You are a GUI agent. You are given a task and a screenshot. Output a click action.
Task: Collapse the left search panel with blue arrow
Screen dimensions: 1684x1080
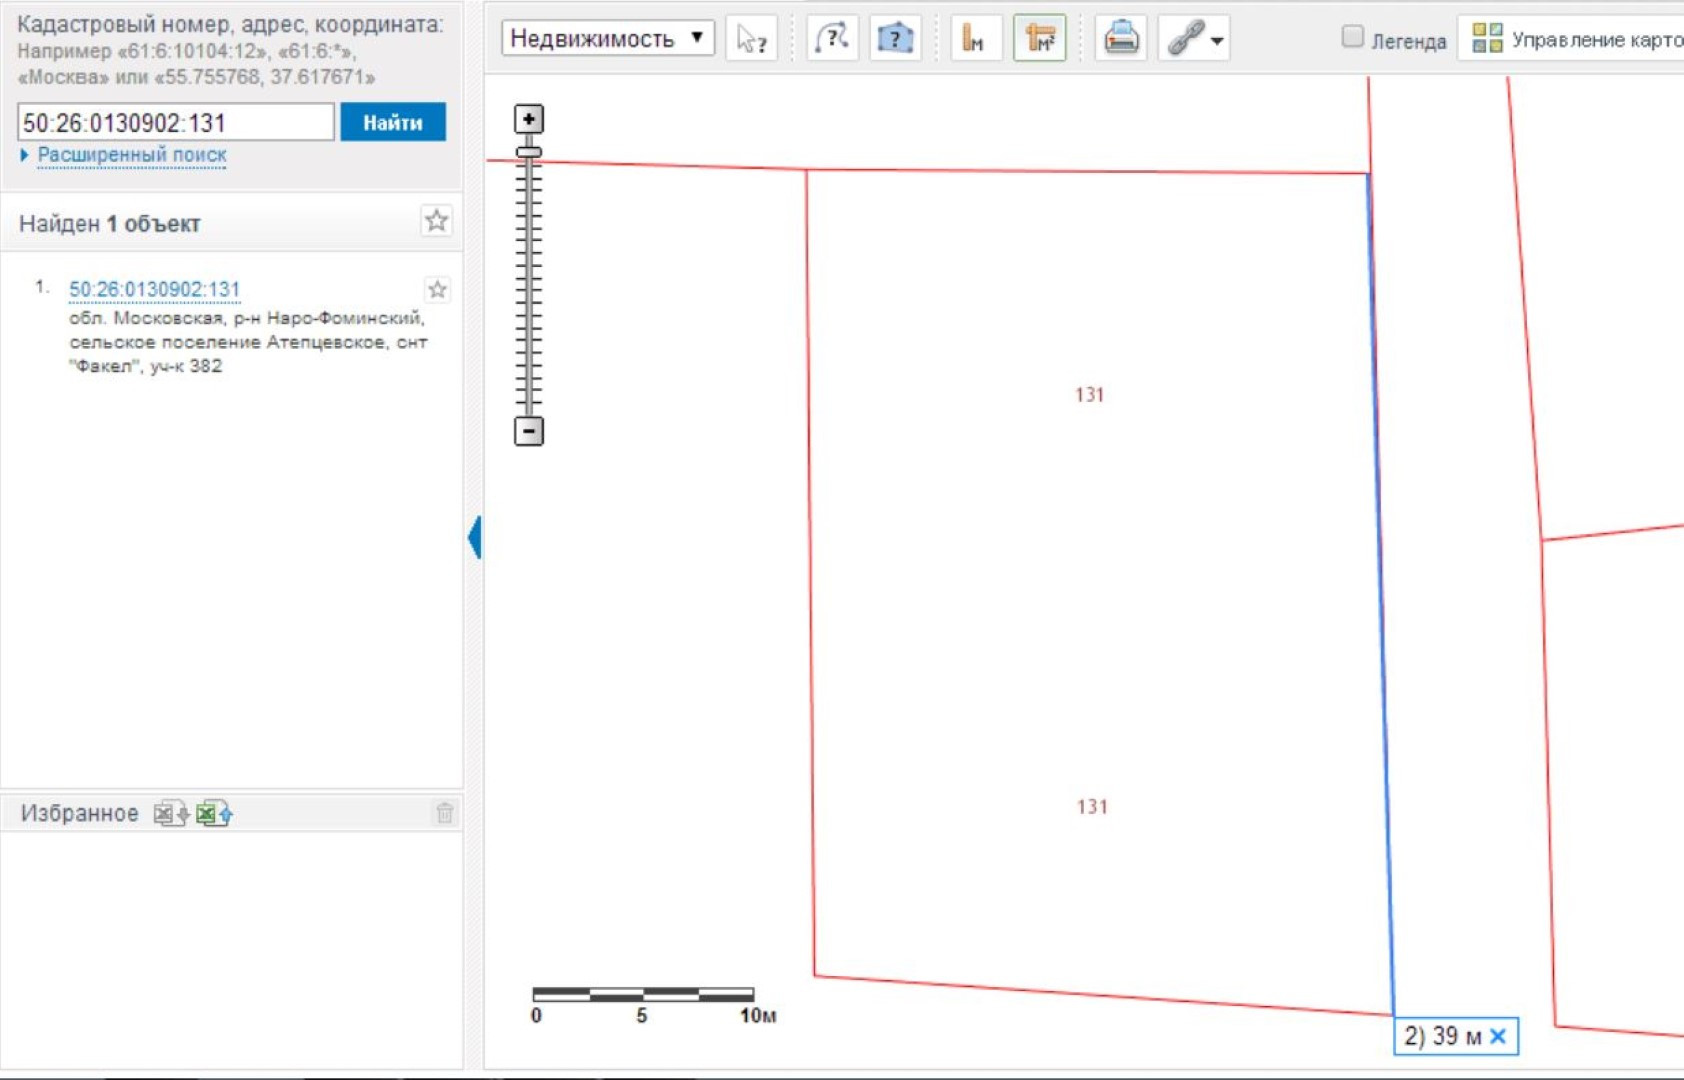[475, 537]
